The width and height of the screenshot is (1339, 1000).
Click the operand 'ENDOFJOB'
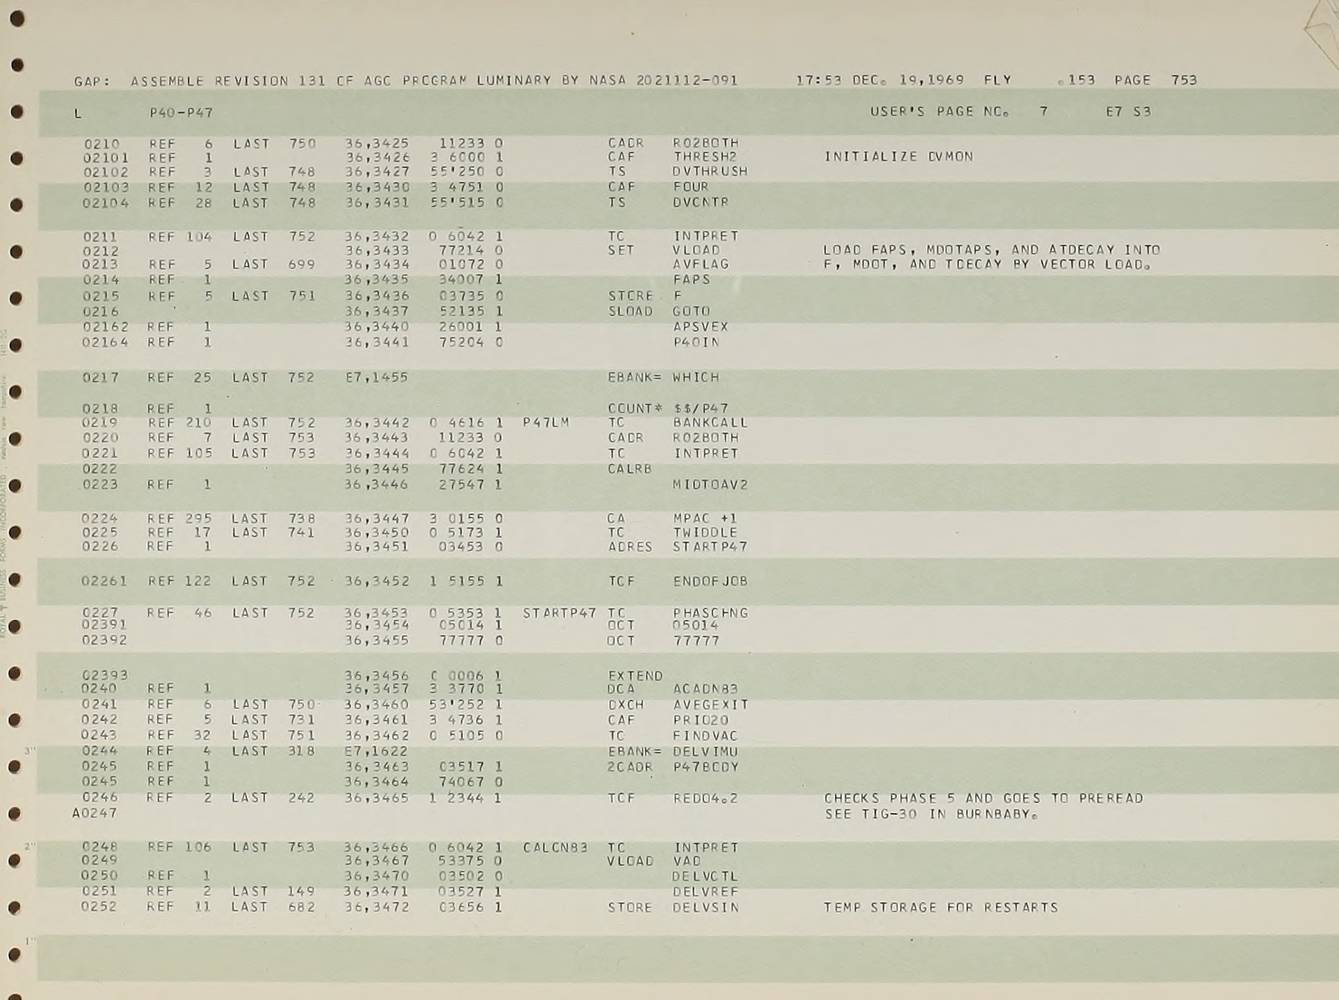(x=711, y=581)
